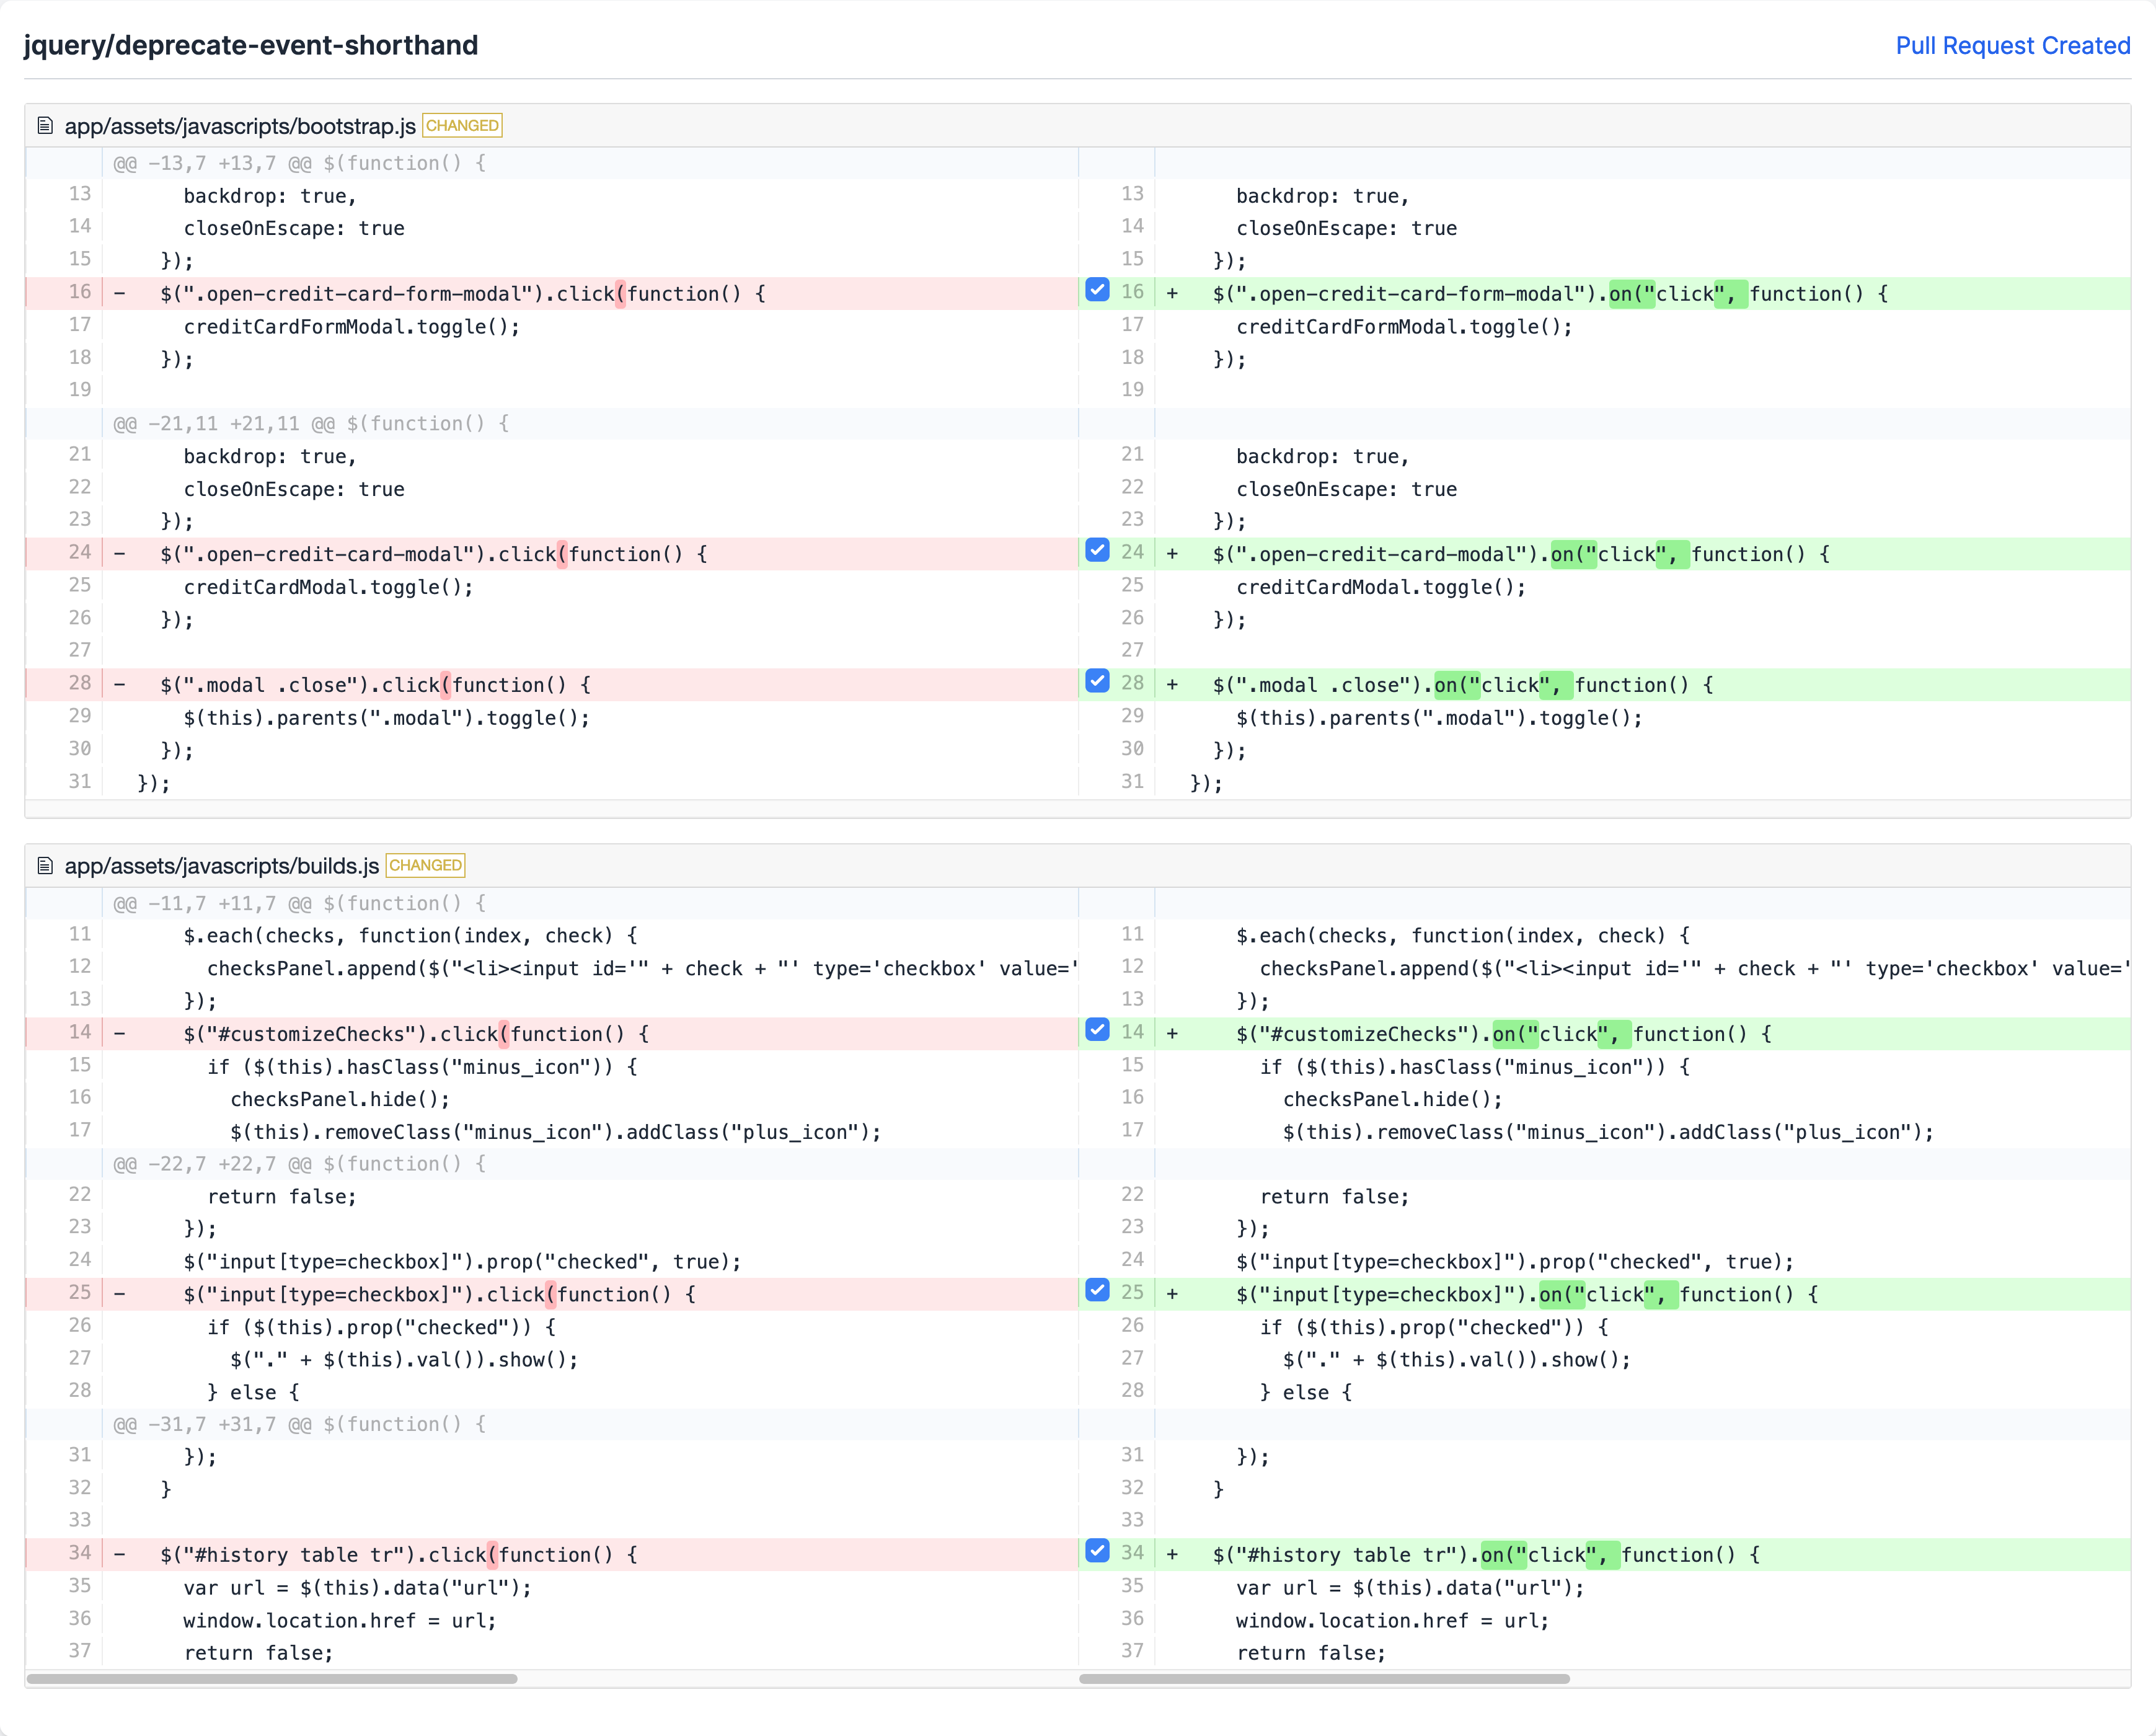Click file icon next to bootstrap.js
2156x1736 pixels.
pos(45,125)
